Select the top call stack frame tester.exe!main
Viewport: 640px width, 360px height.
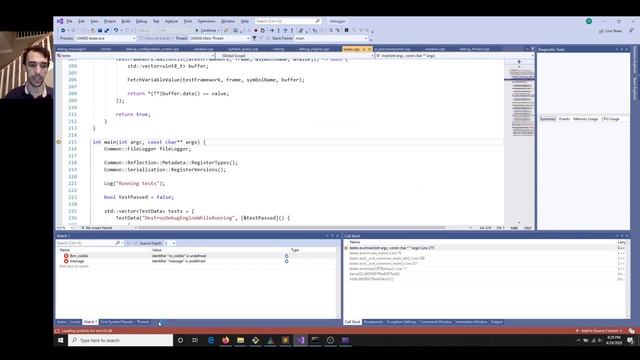click(x=392, y=248)
